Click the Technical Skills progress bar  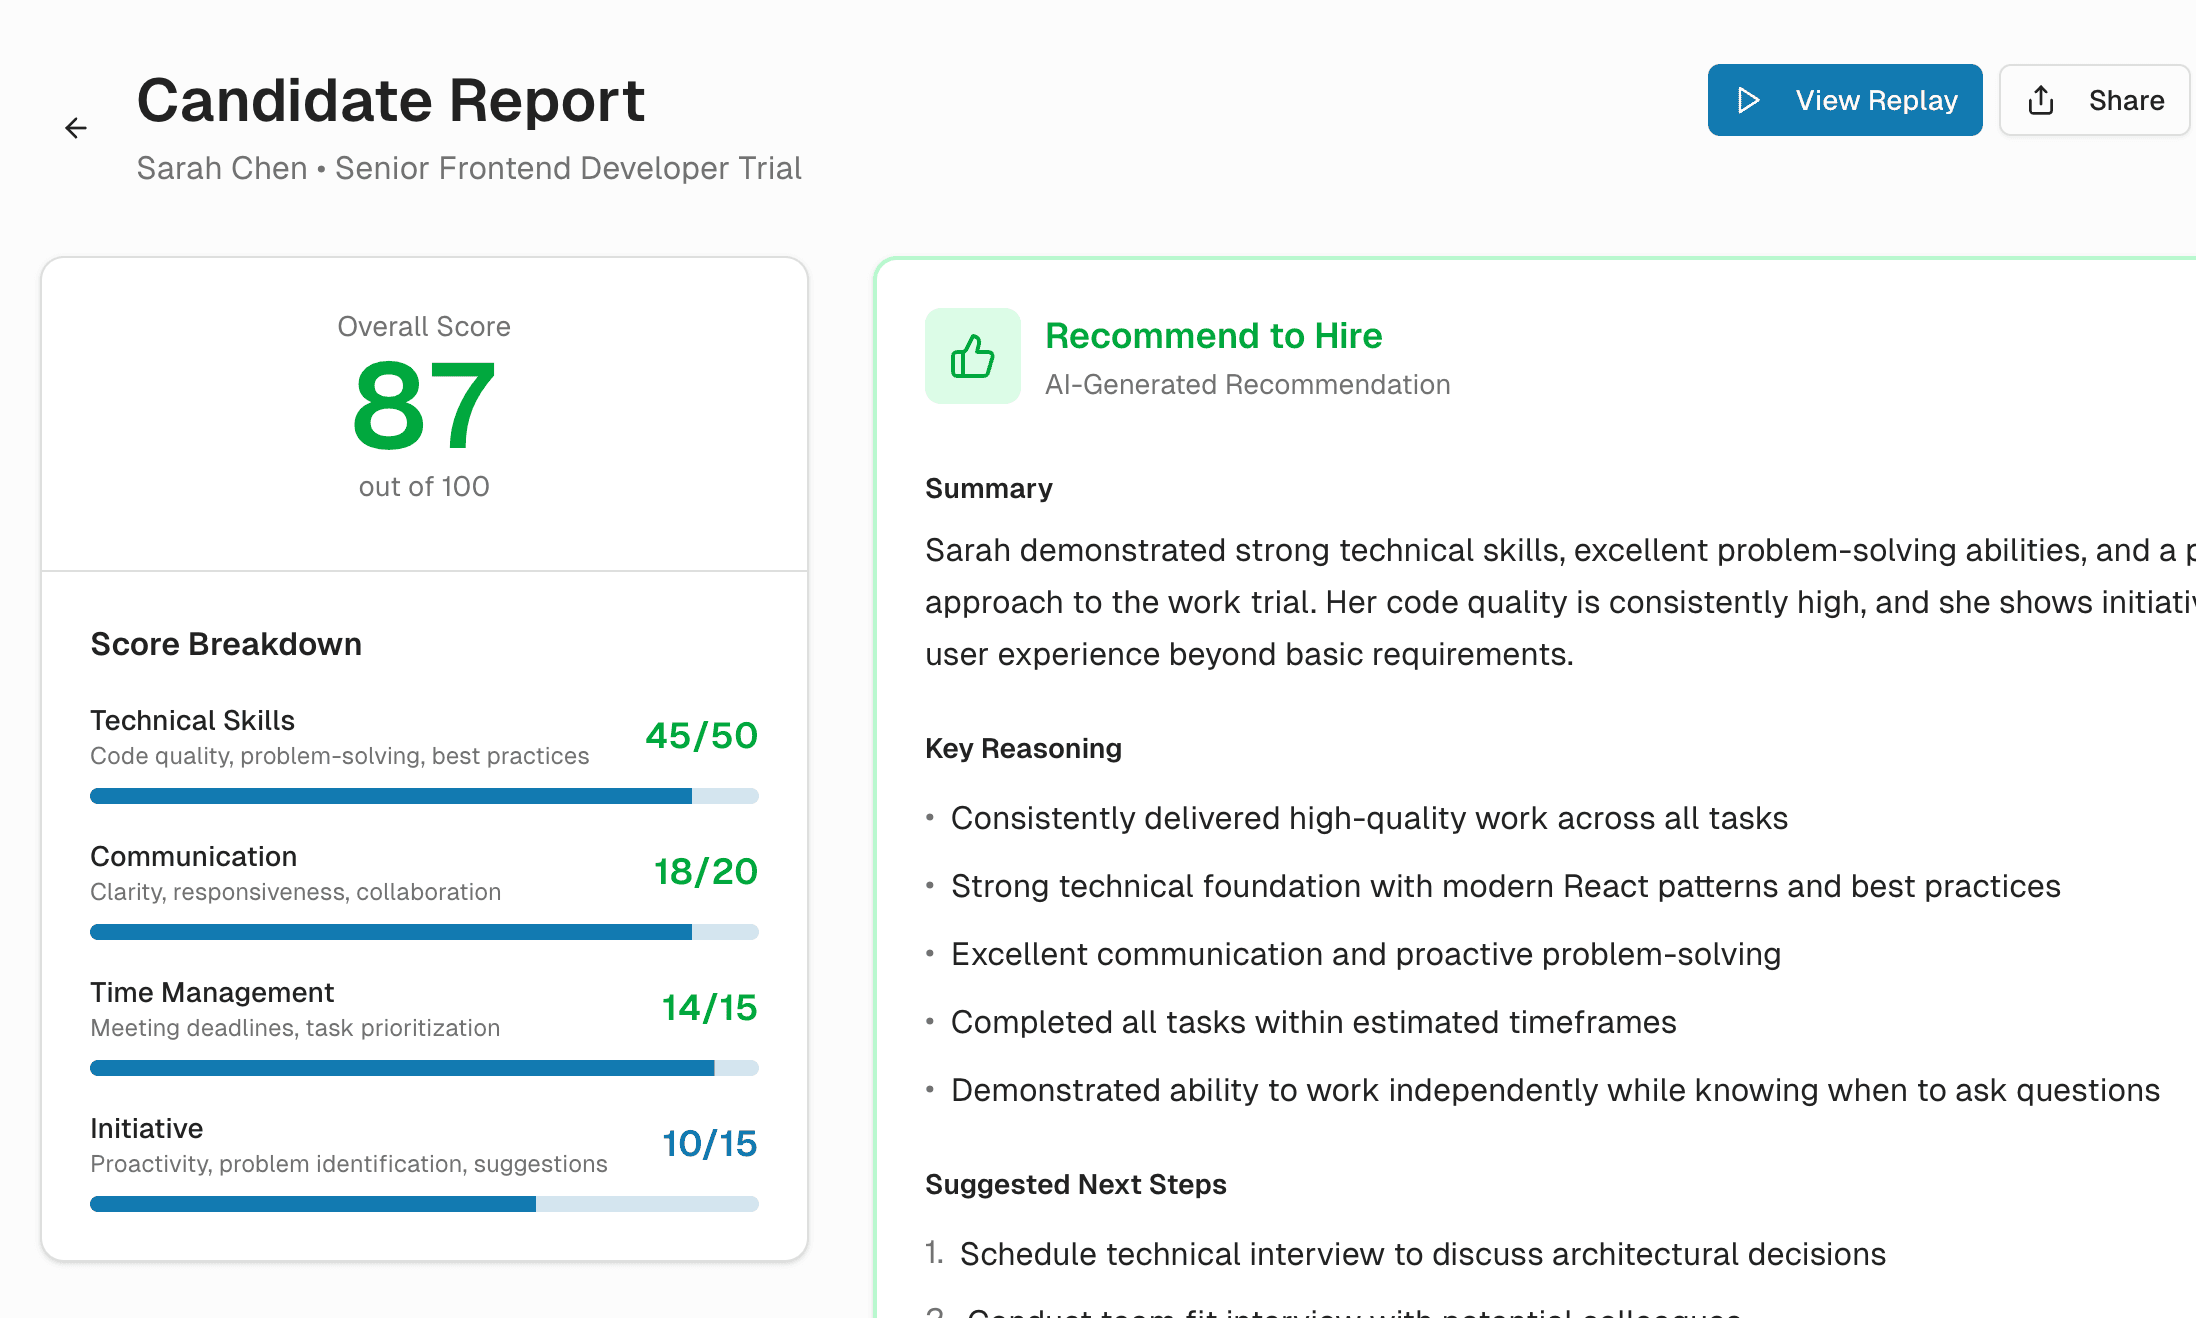pos(424,796)
